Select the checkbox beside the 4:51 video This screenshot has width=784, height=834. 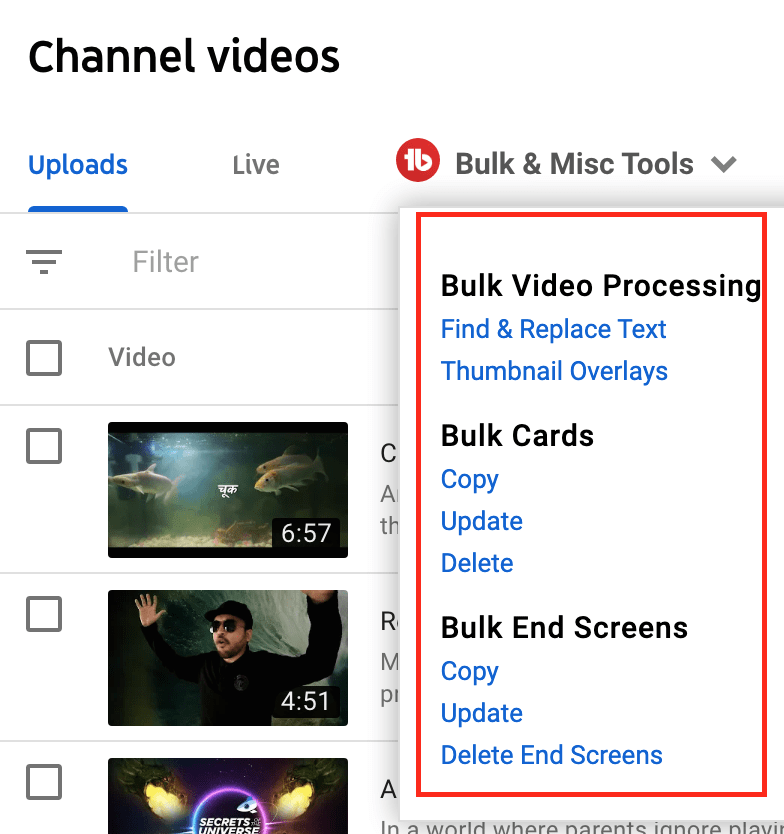pos(44,614)
